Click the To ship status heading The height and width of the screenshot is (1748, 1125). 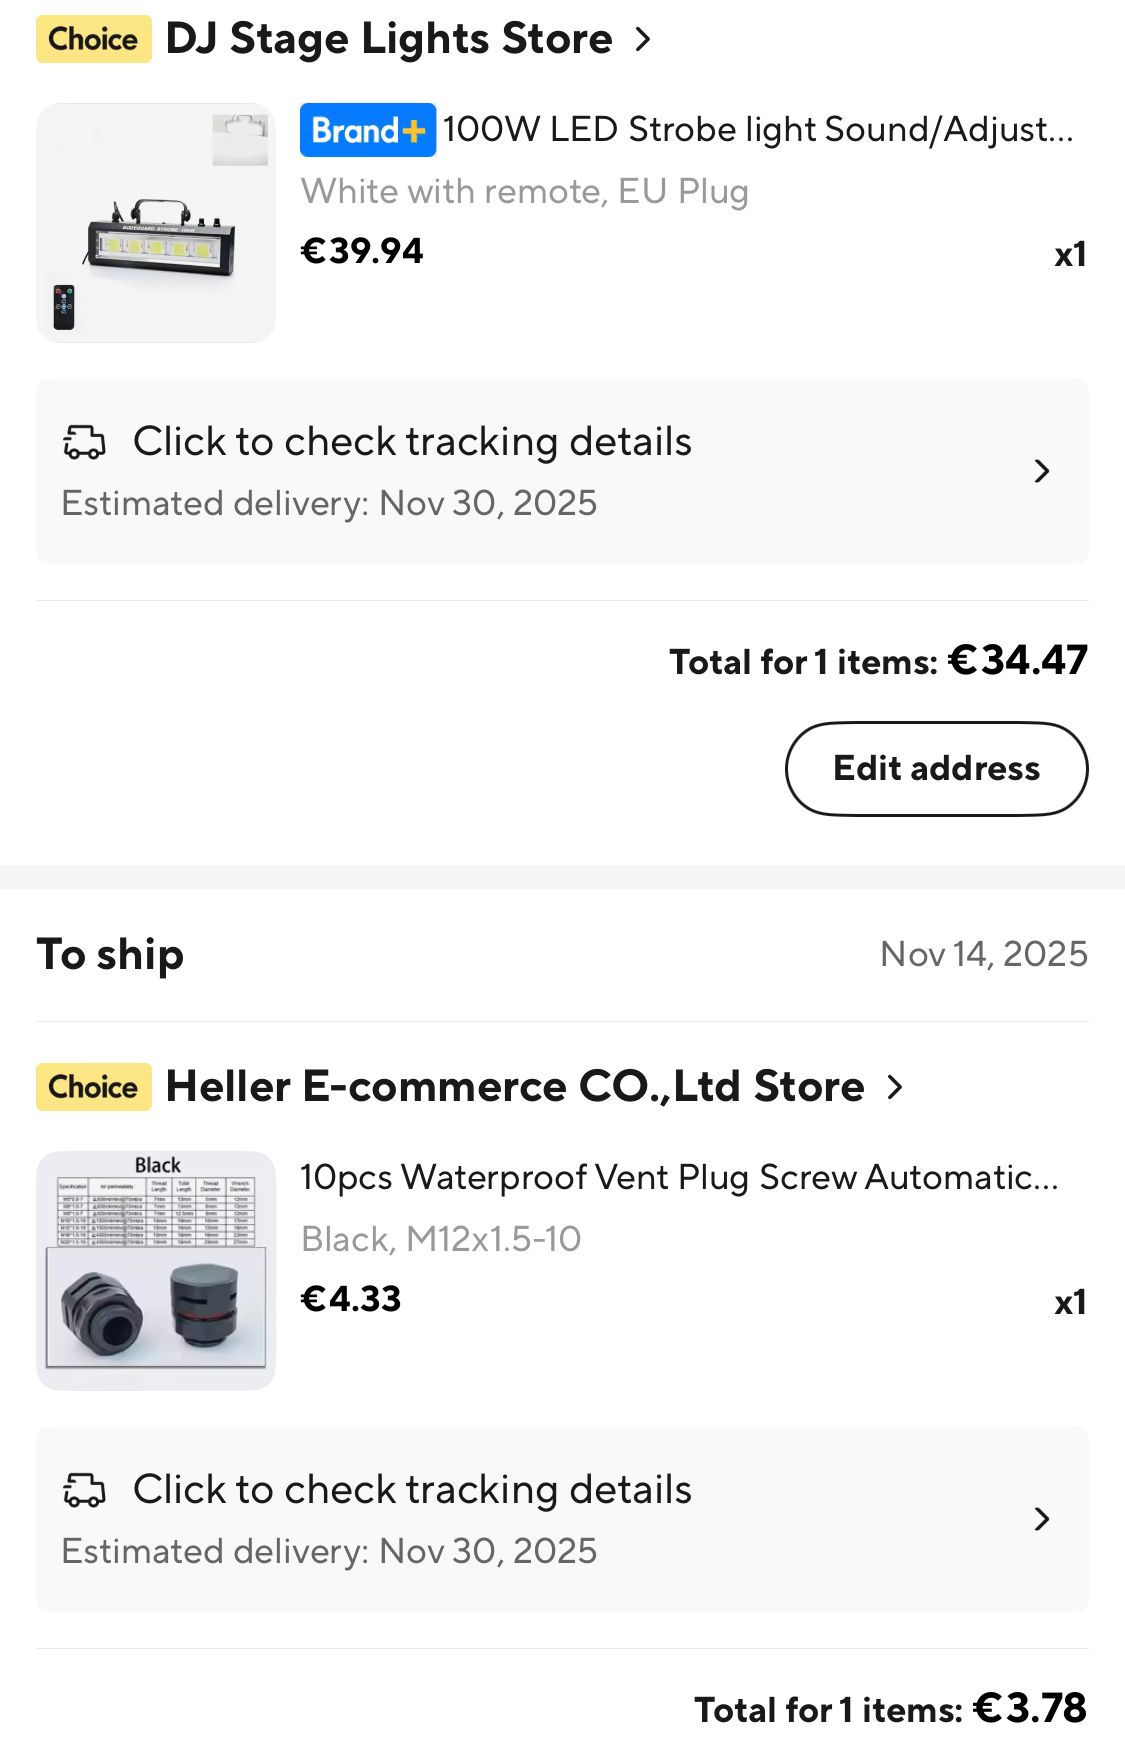pyautogui.click(x=110, y=955)
